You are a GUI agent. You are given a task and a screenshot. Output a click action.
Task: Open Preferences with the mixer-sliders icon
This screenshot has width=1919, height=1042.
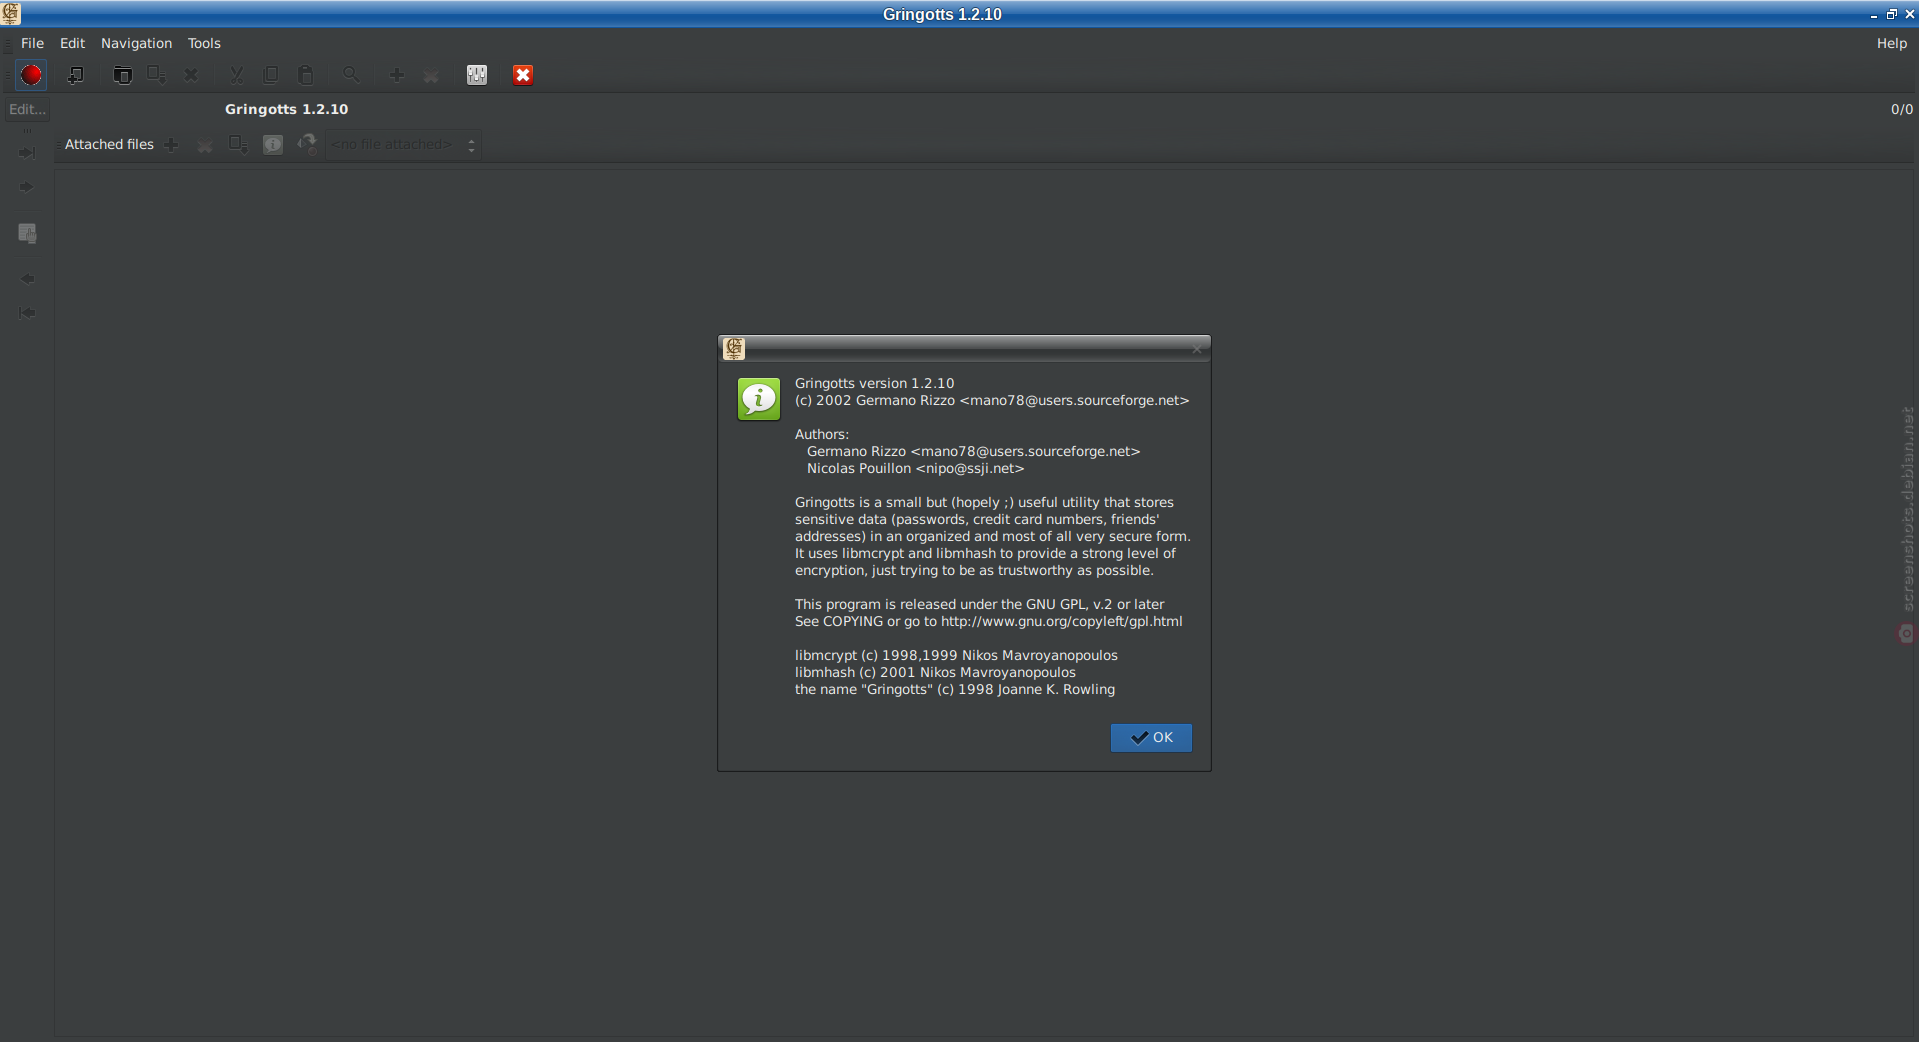(x=477, y=75)
